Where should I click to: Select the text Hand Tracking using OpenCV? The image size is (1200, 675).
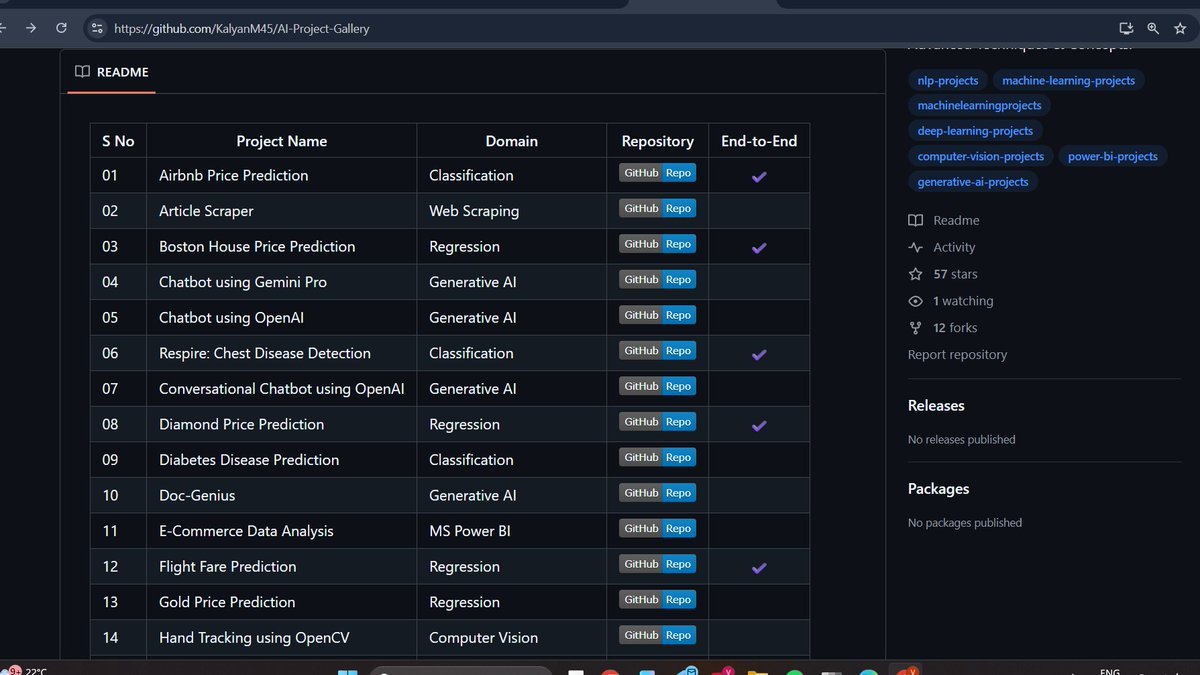point(254,637)
